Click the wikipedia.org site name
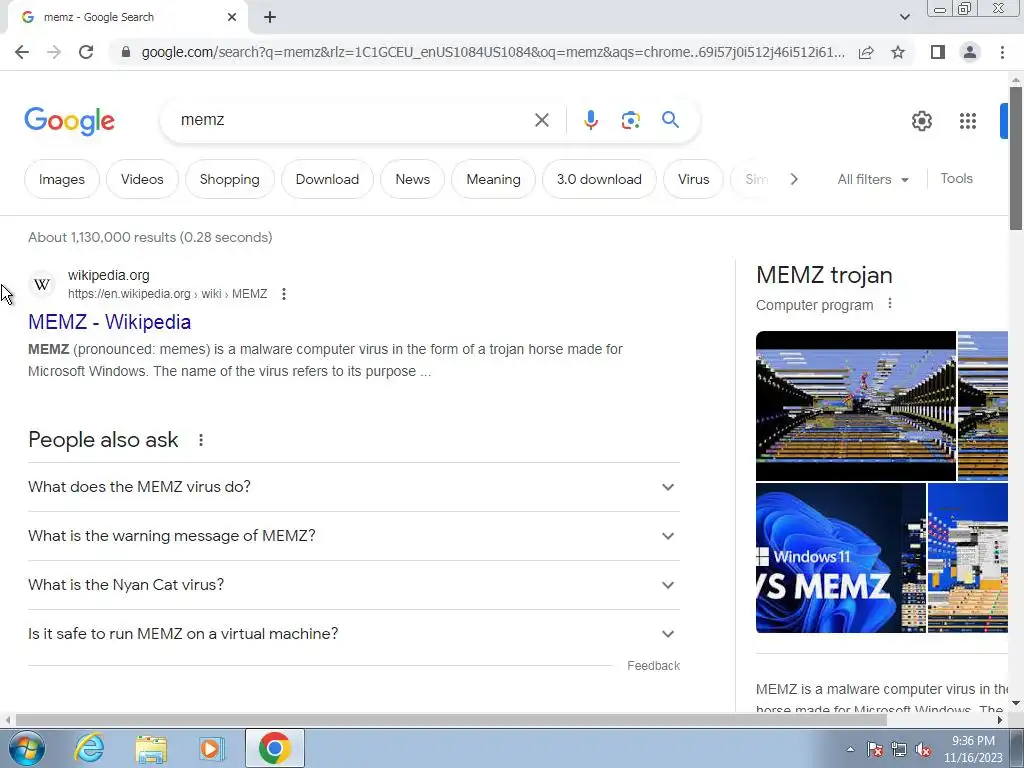Viewport: 1024px width, 768px height. [108, 275]
